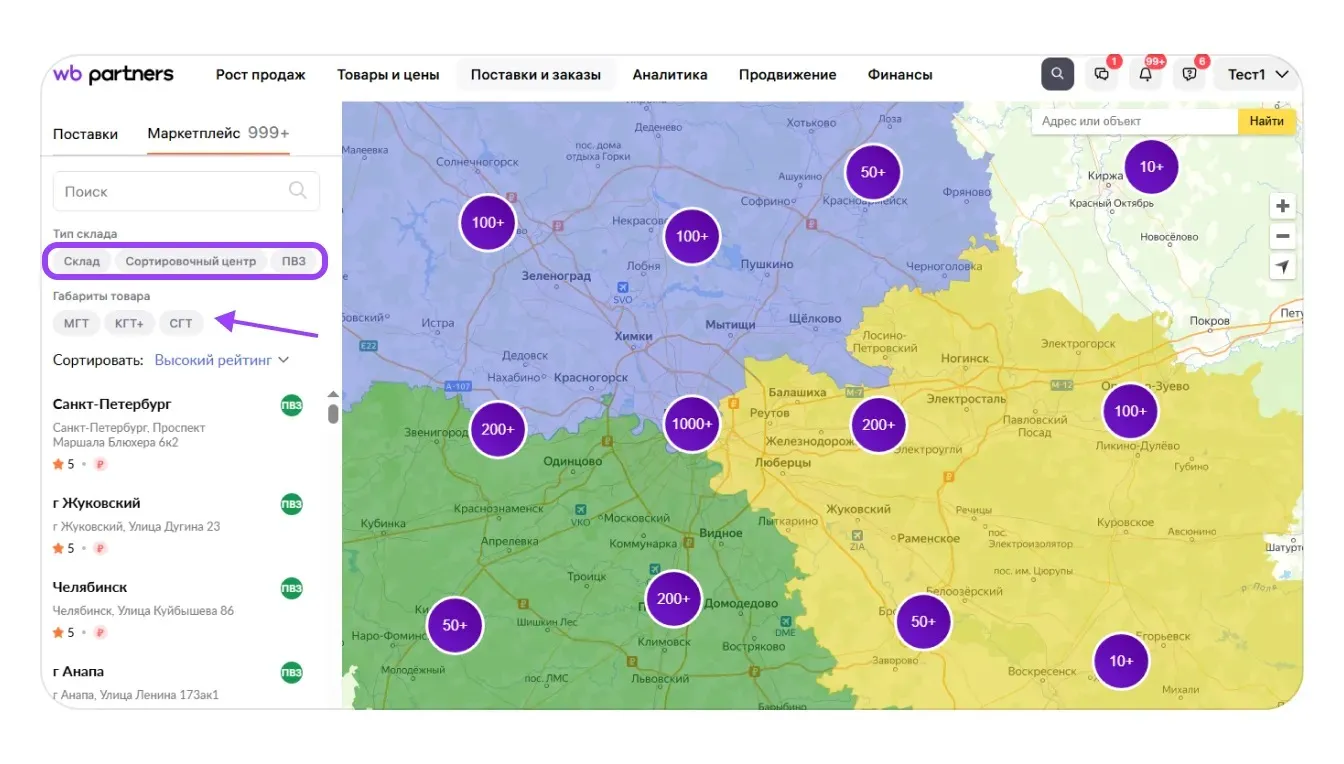Click the search magnifier icon in header
1344x764 pixels.
pos(1057,74)
